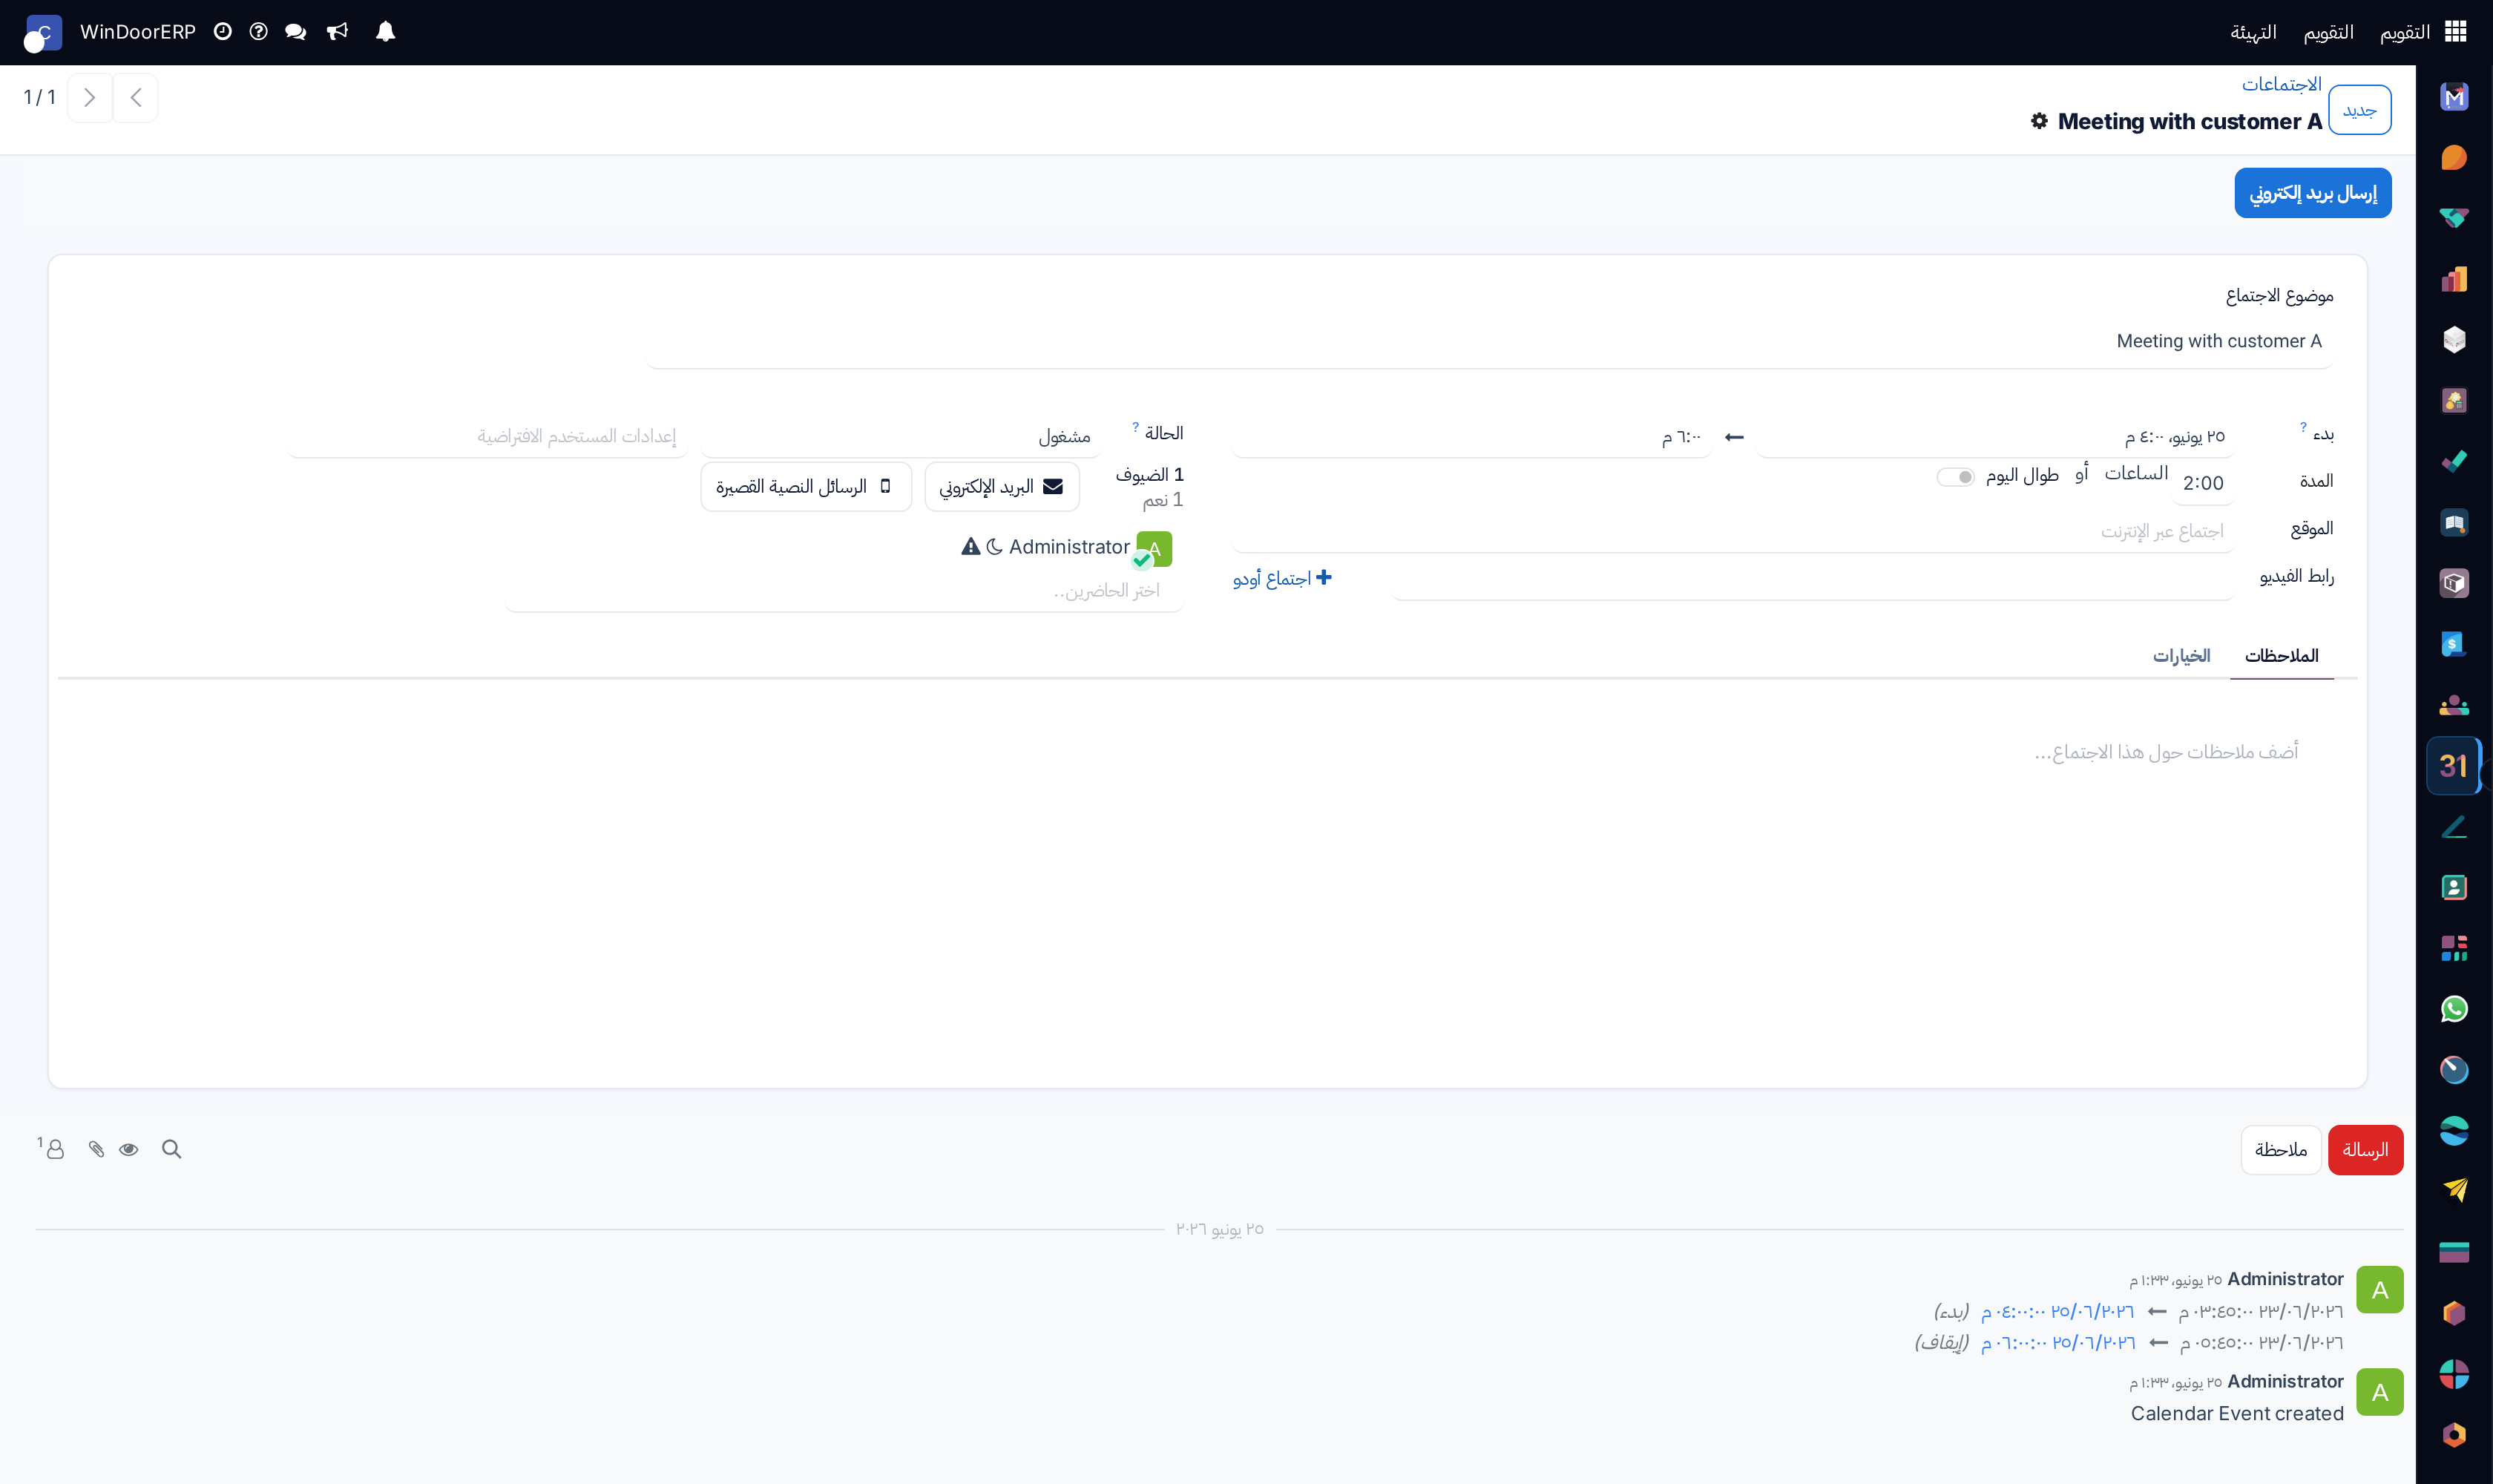
Task: Click the اجتماع أودو add meeting link
Action: (1282, 578)
